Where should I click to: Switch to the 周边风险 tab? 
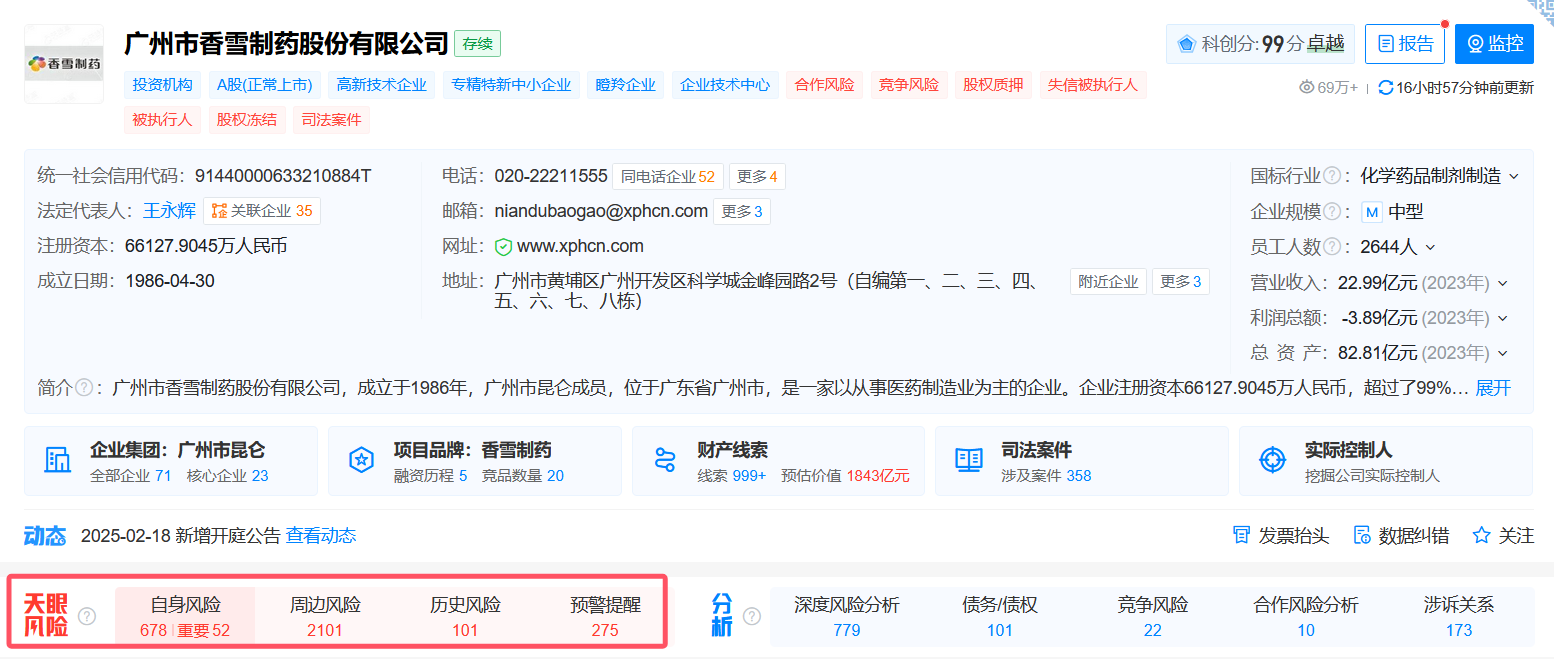[x=325, y=616]
